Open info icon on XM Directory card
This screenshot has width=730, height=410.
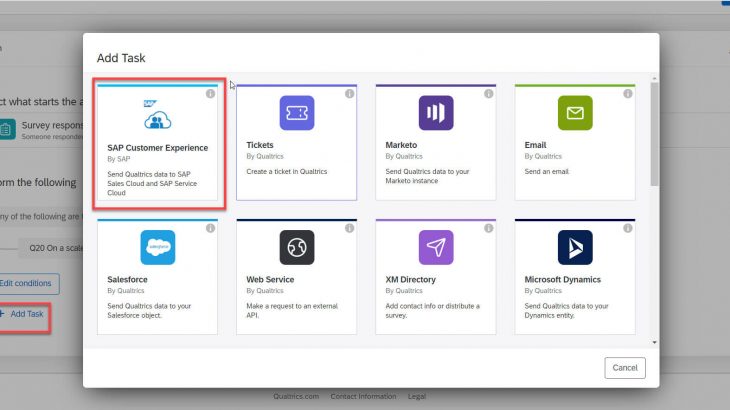[488, 228]
